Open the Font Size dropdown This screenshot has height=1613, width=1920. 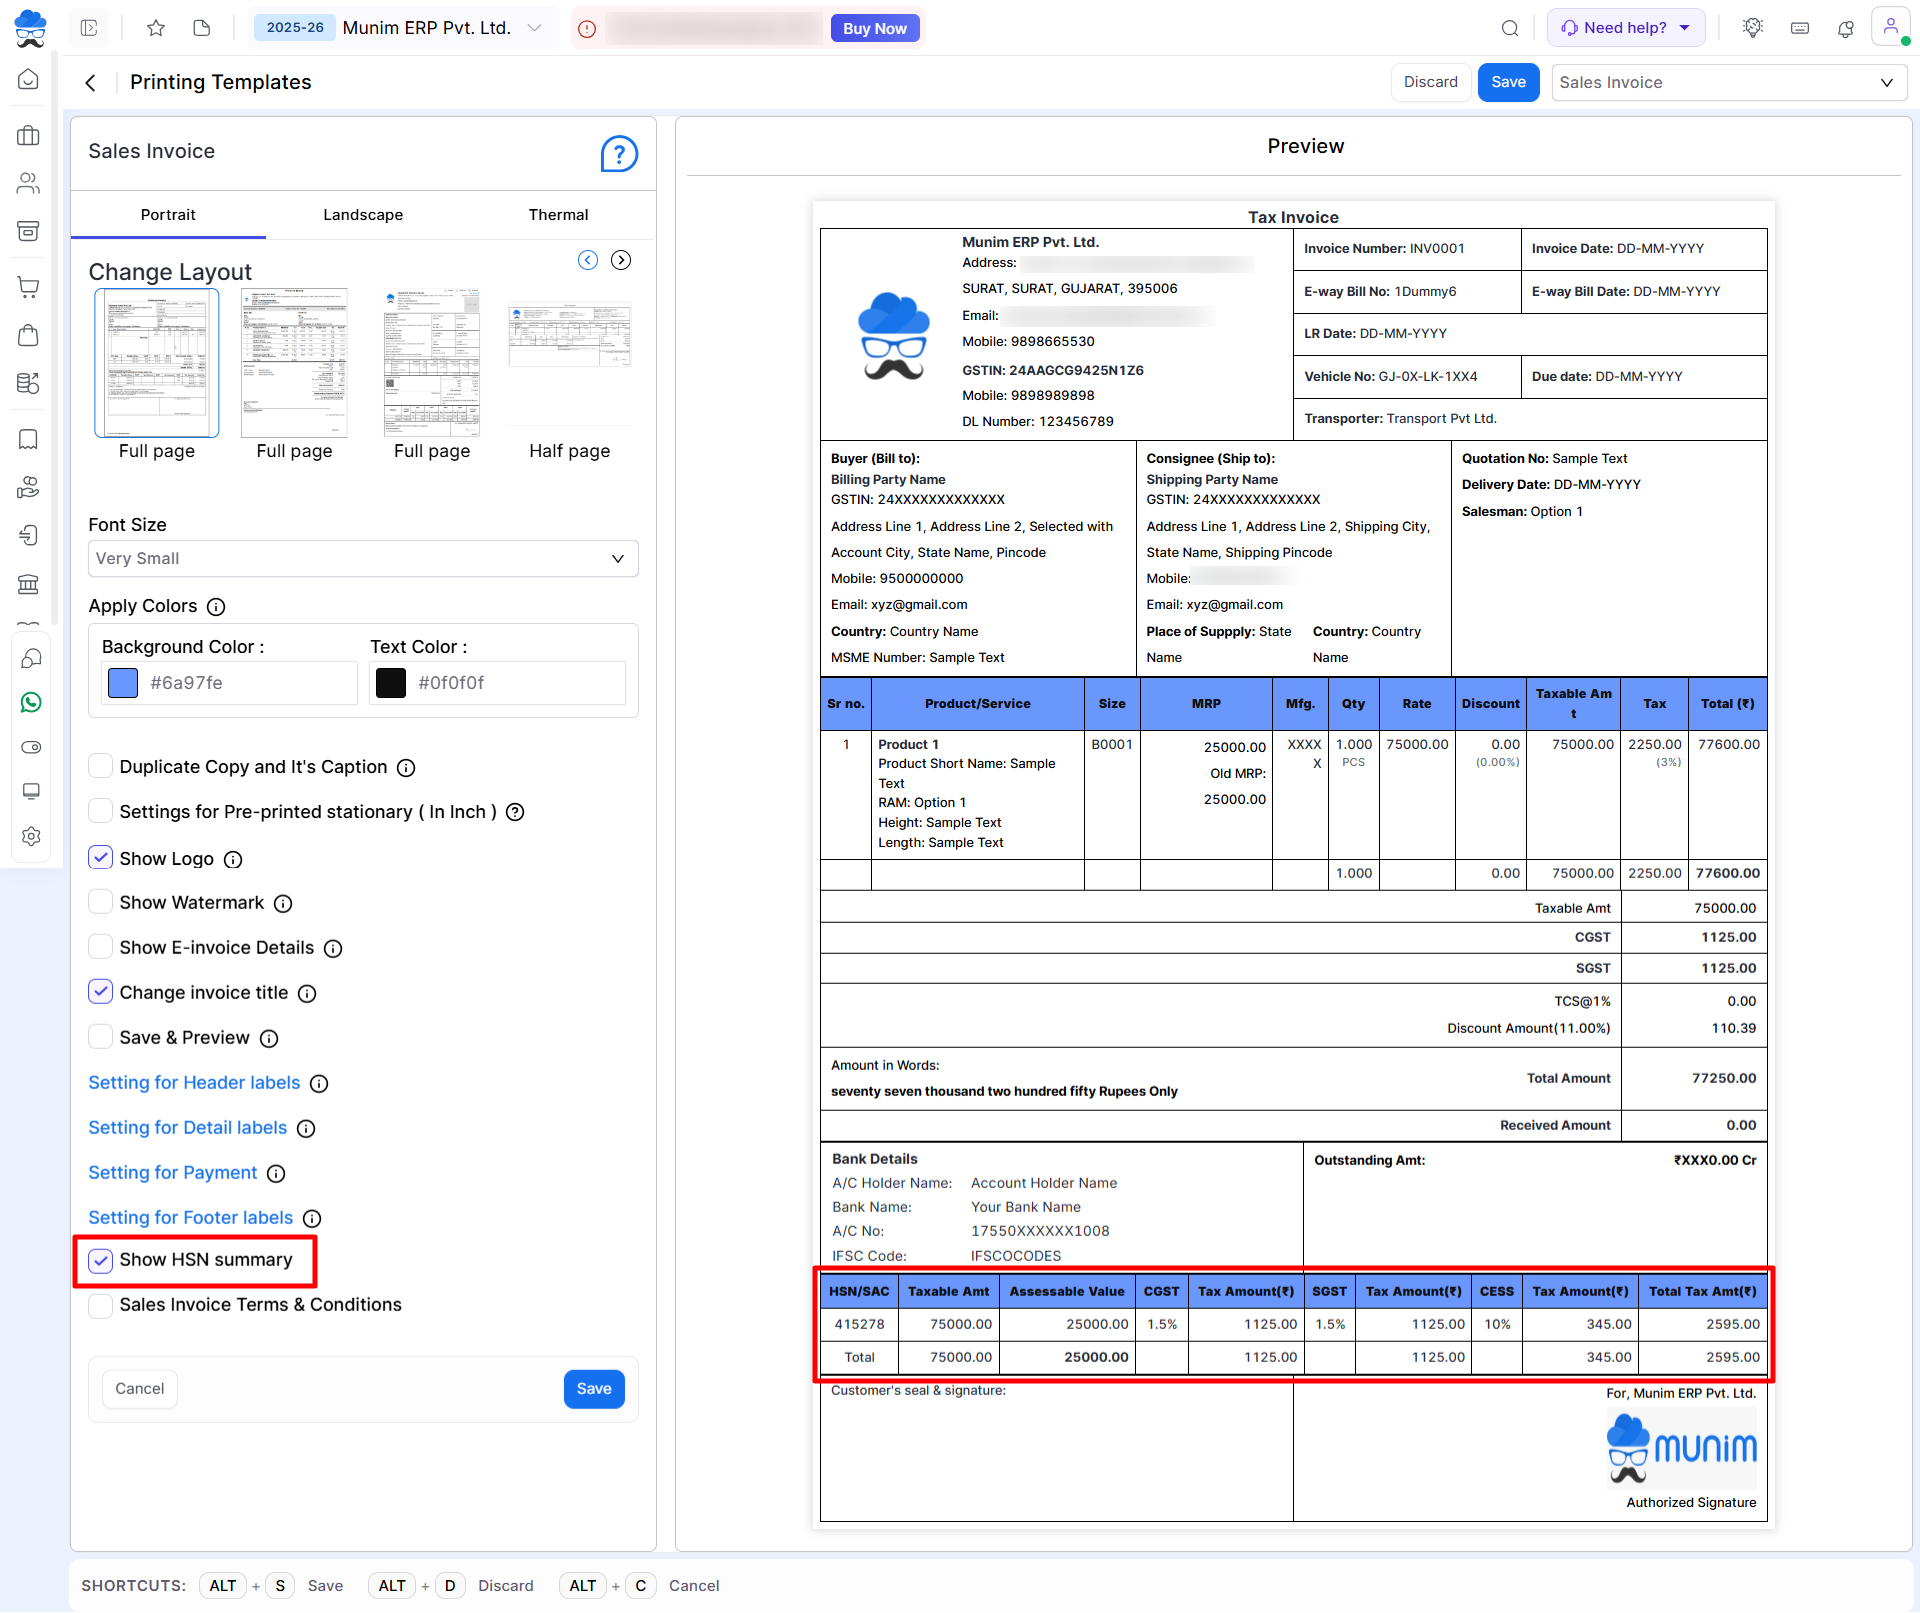coord(362,559)
